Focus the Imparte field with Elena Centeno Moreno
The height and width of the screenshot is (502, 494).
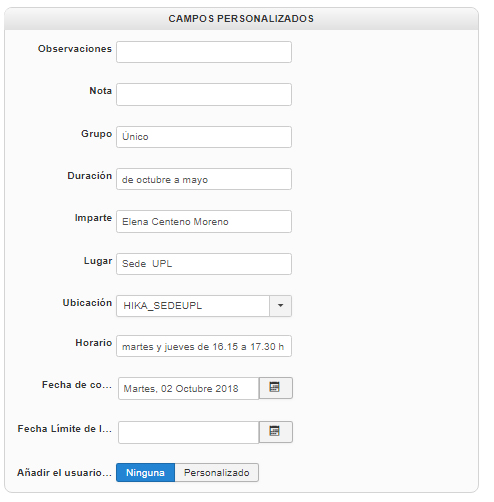coord(204,221)
